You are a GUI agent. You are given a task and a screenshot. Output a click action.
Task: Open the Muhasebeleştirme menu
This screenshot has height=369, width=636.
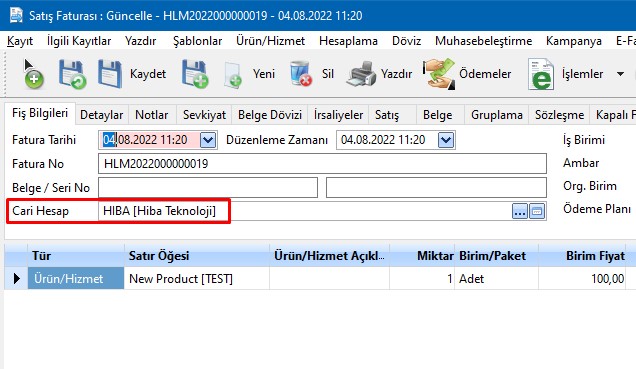click(483, 41)
